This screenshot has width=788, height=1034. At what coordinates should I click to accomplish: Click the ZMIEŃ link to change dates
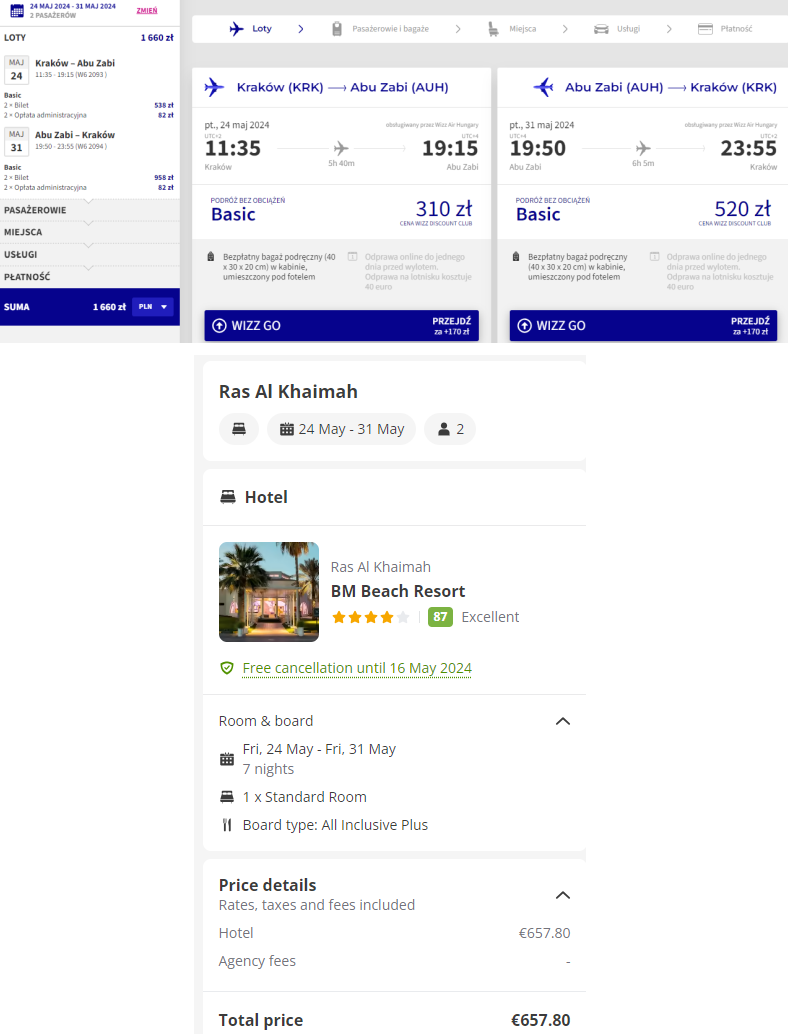click(146, 10)
